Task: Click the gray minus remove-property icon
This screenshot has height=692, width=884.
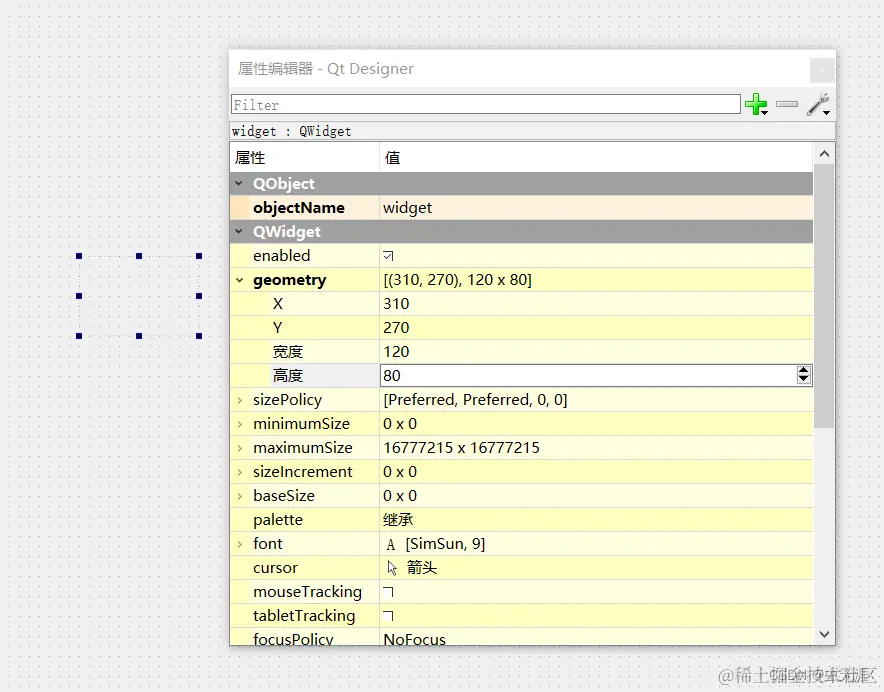Action: (786, 104)
